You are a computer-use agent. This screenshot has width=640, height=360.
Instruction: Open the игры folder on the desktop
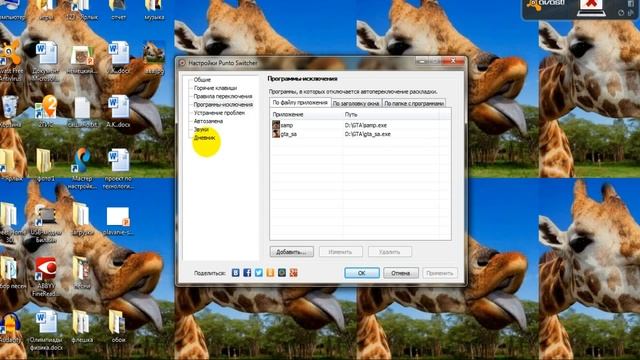pyautogui.click(x=46, y=10)
